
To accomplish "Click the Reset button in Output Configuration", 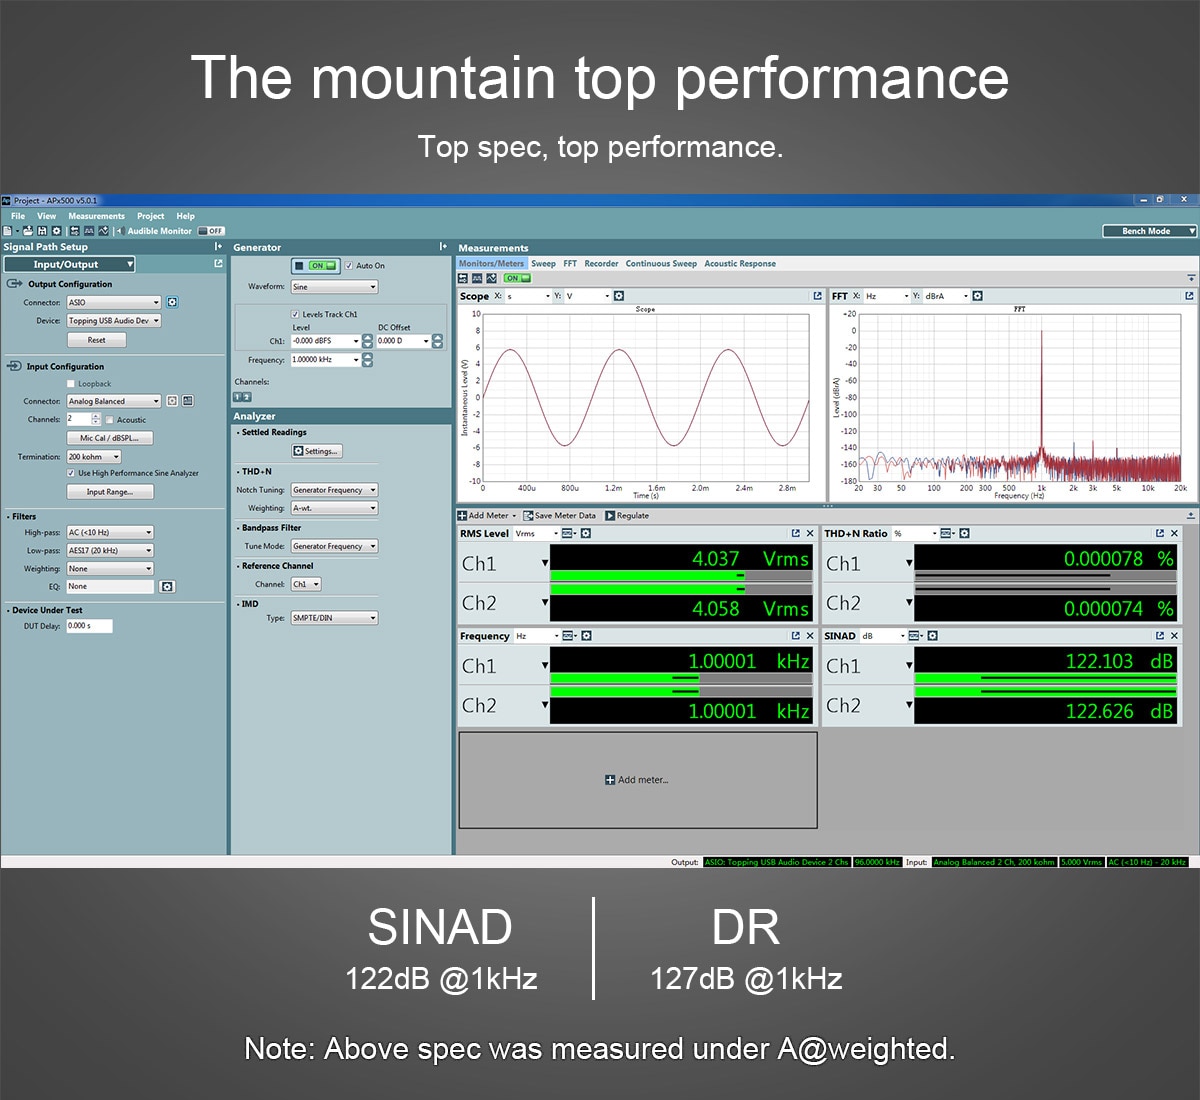I will click(x=97, y=340).
